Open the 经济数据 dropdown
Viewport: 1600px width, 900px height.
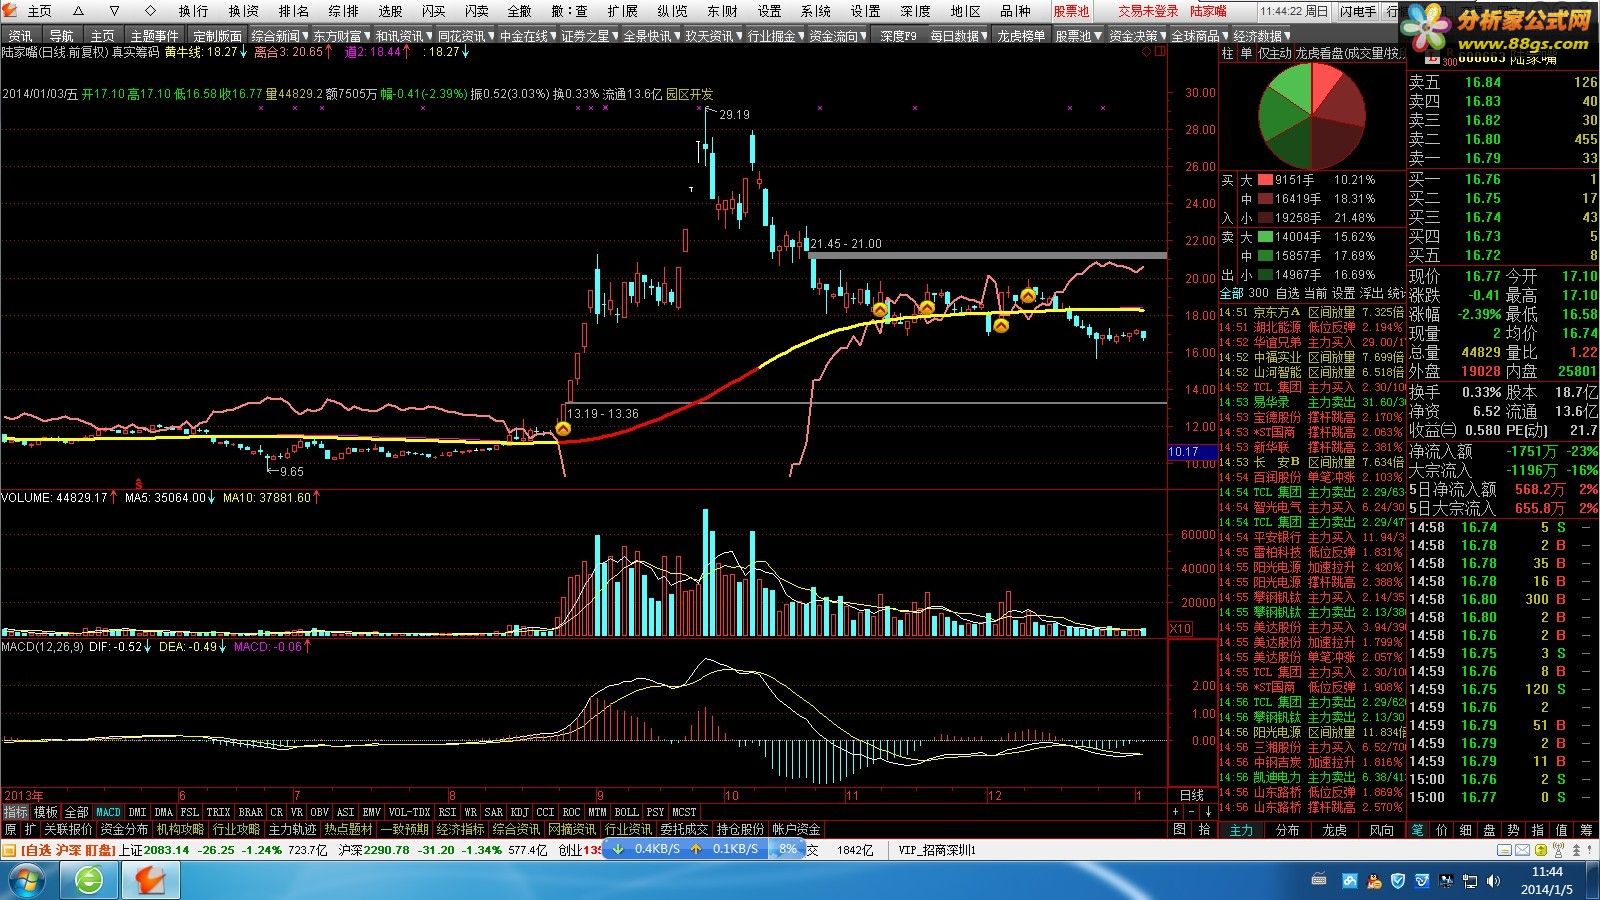click(1261, 36)
